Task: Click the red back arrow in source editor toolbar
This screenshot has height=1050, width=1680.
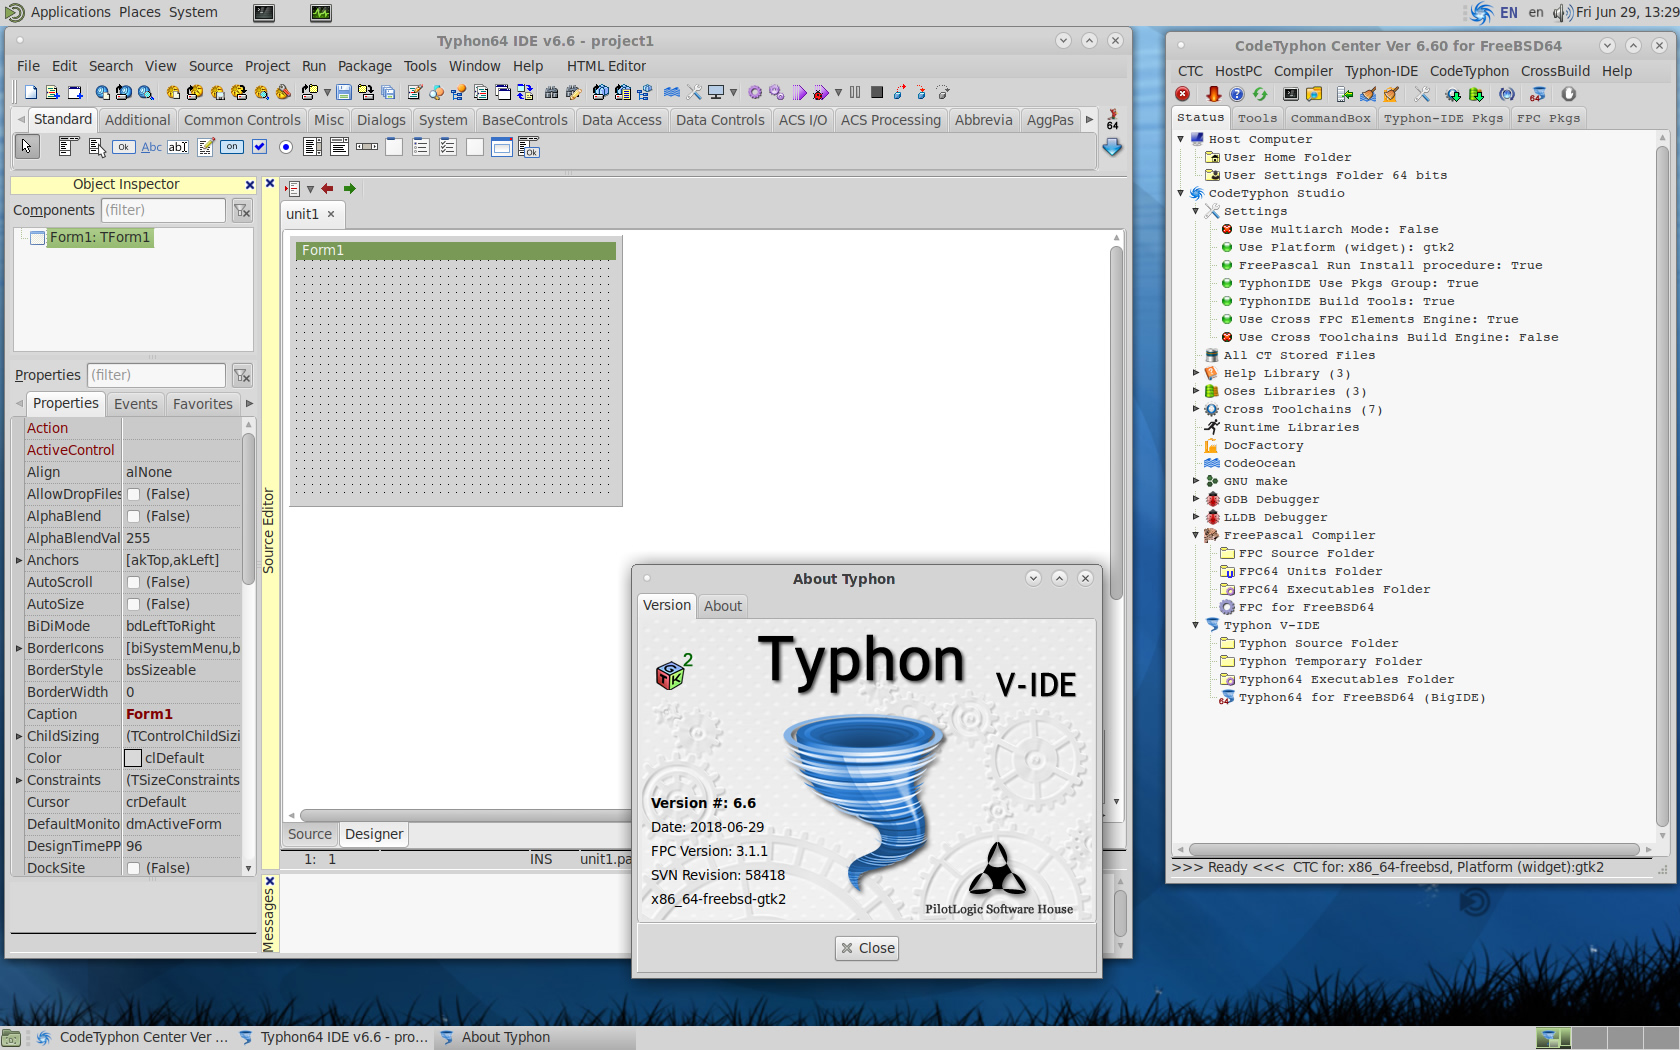Action: (x=327, y=188)
